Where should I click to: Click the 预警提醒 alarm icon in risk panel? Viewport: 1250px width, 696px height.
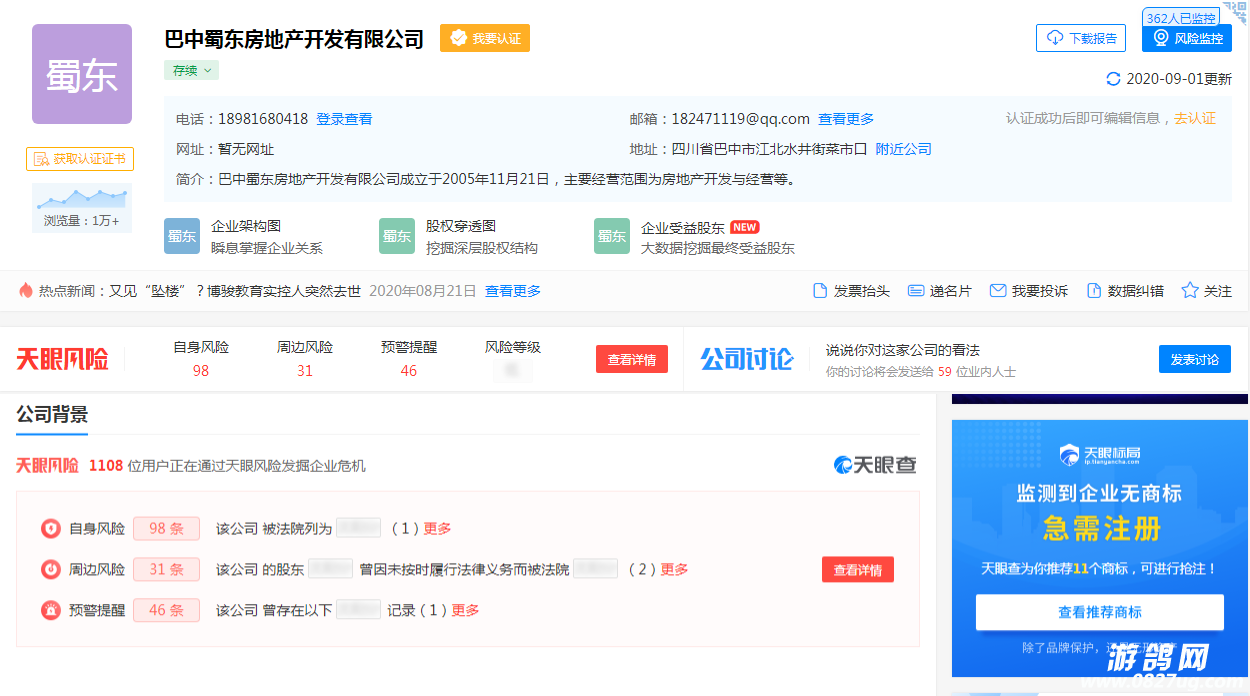click(50, 610)
